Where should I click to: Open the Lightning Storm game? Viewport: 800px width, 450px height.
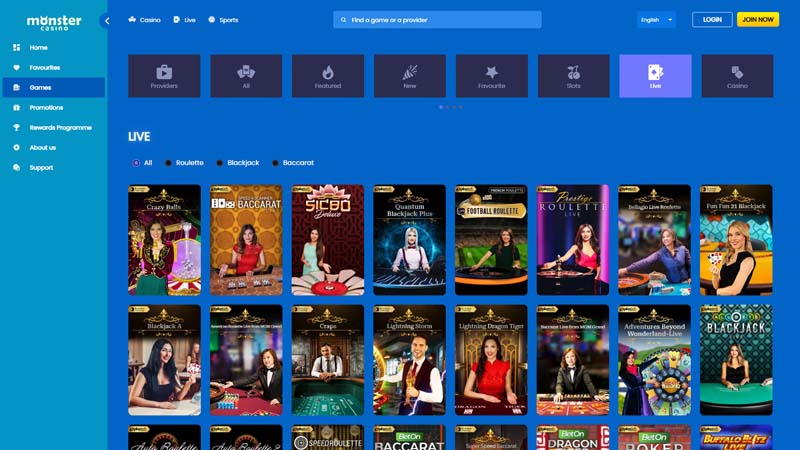point(409,360)
